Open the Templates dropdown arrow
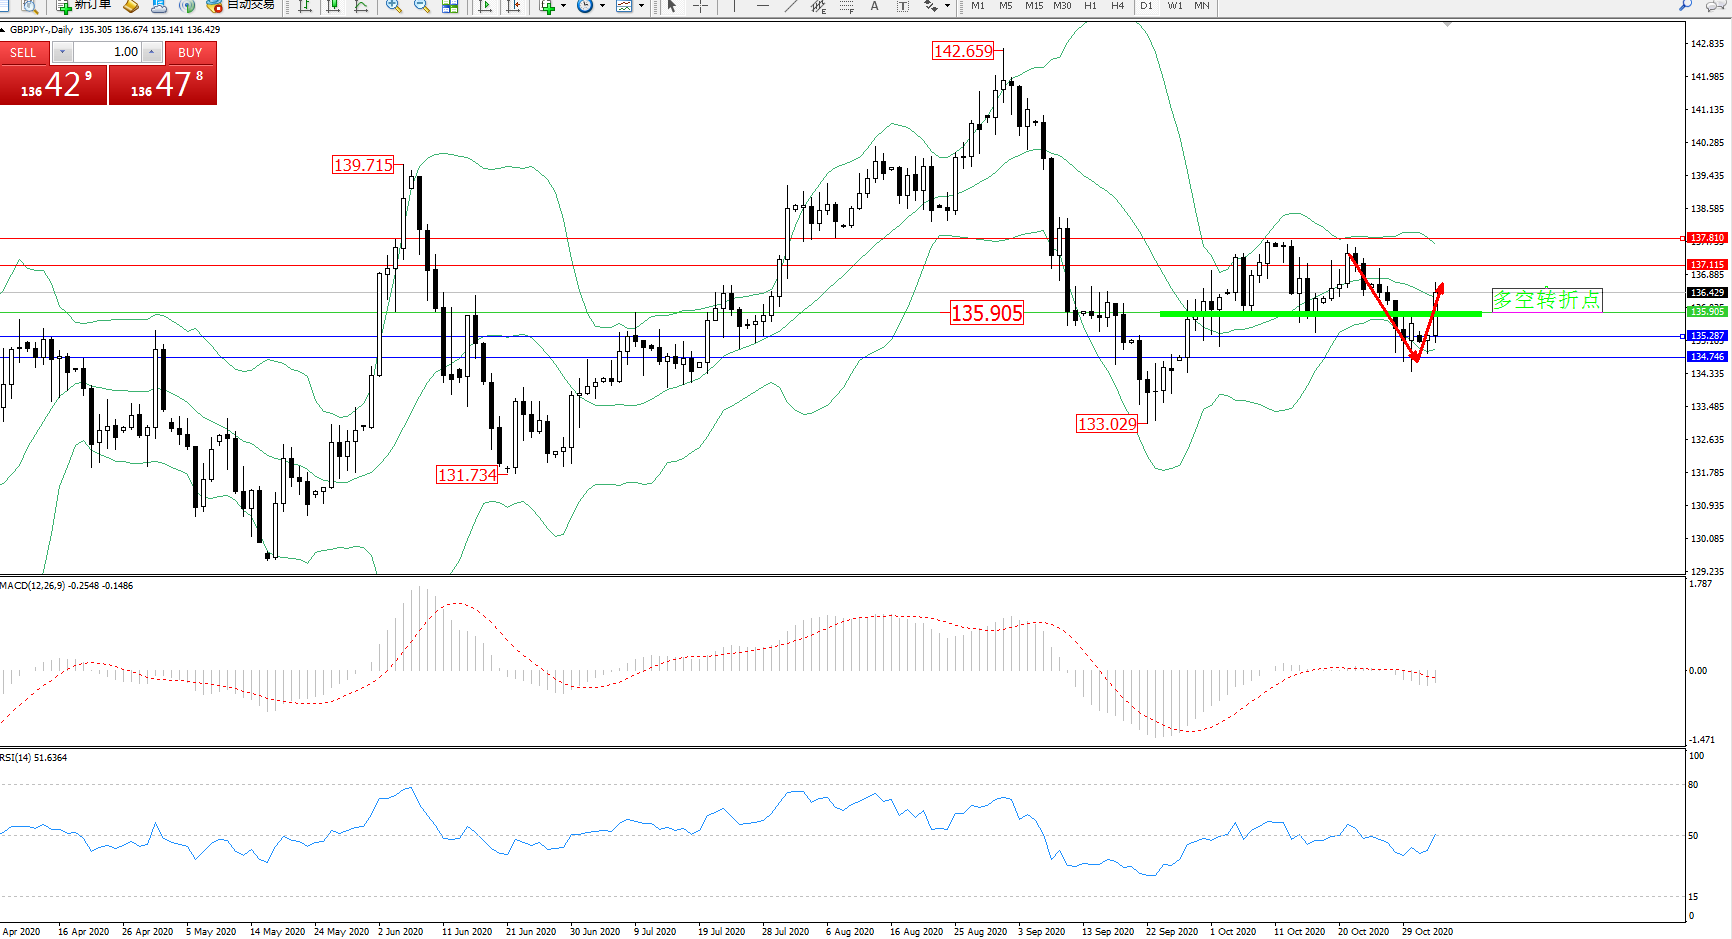 [x=641, y=6]
